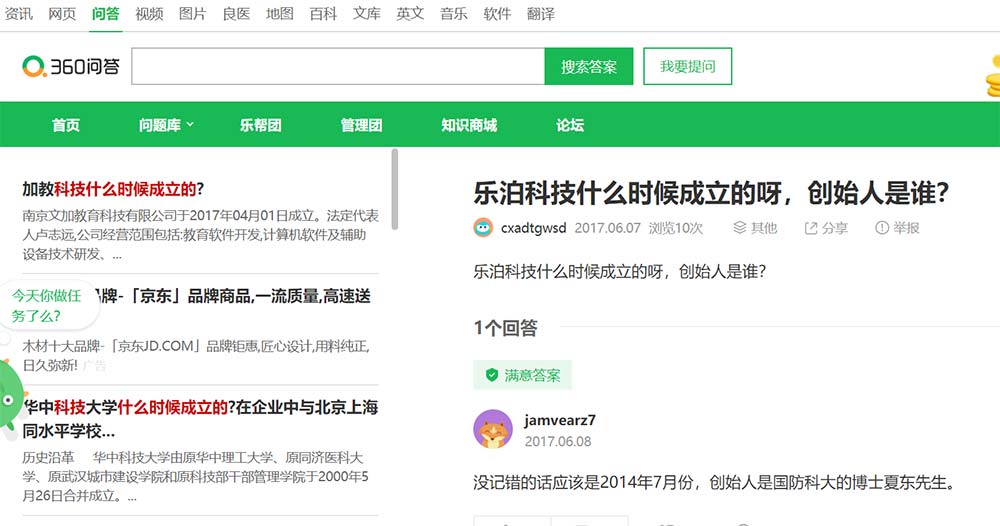Click the 其他 category icon
Viewport: 1000px width, 526px height.
(x=740, y=228)
